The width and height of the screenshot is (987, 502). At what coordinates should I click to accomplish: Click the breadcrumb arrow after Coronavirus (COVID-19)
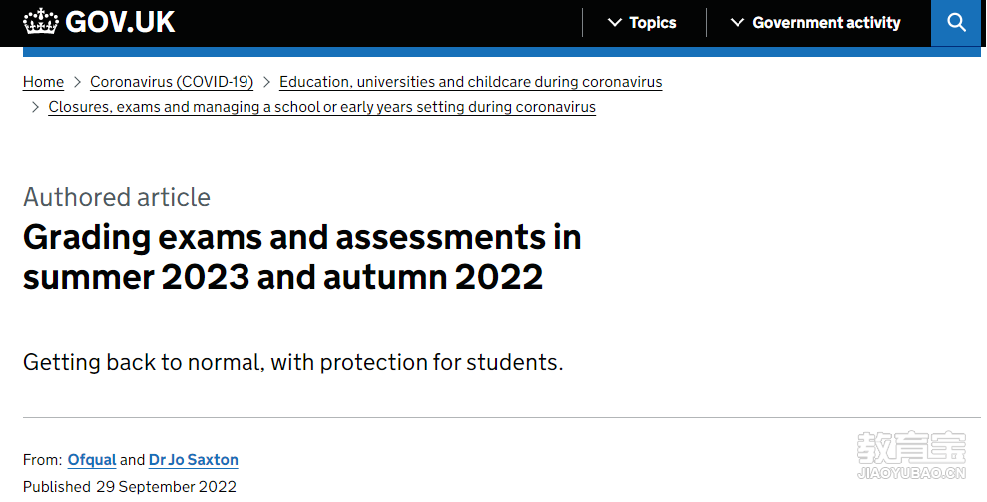[x=266, y=82]
